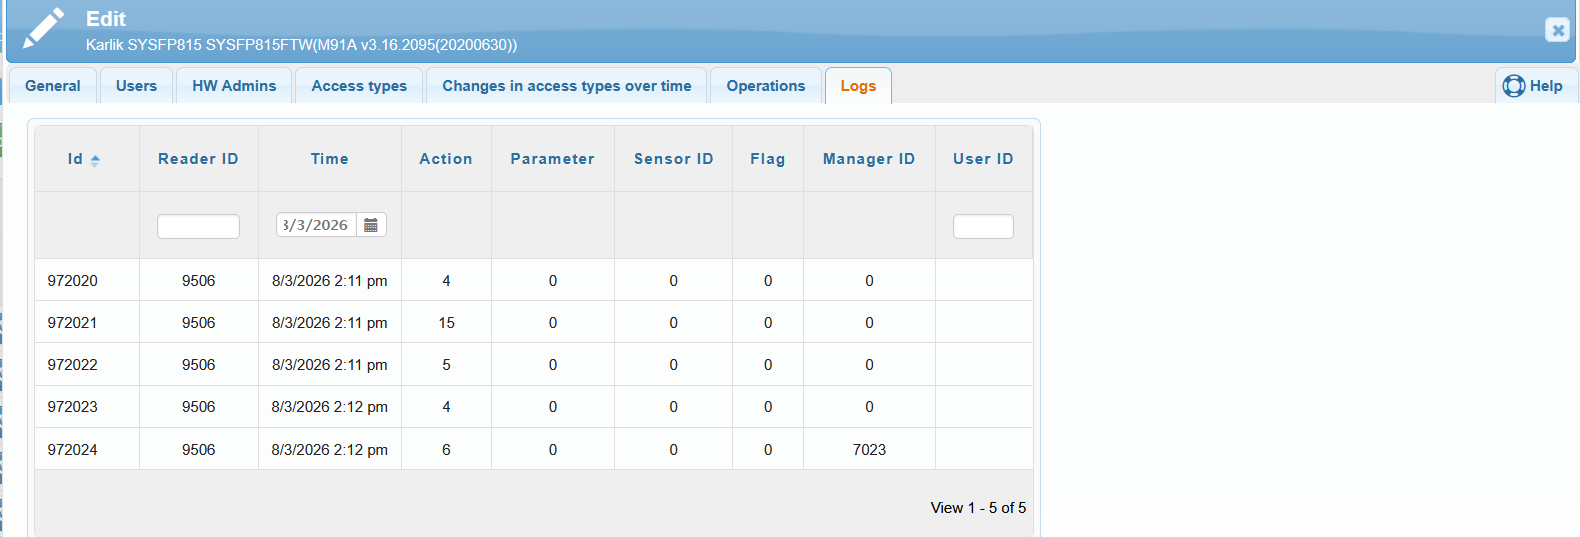Viewport: 1580px width, 537px height.
Task: Switch to the General tab
Action: (x=53, y=86)
